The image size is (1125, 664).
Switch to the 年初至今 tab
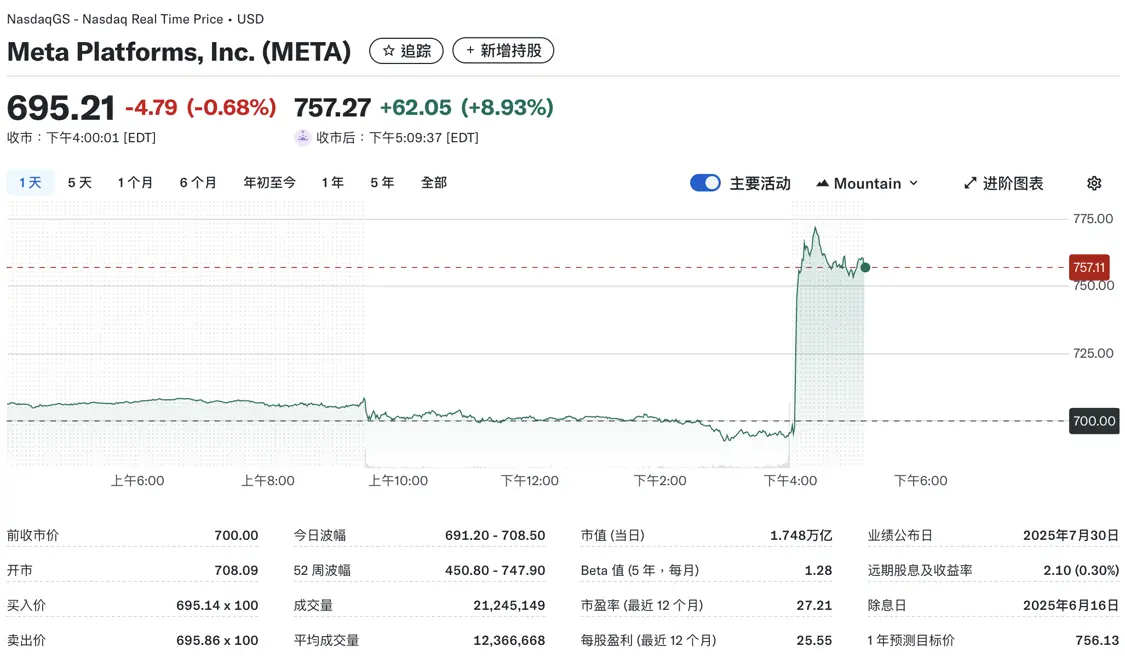coord(268,182)
